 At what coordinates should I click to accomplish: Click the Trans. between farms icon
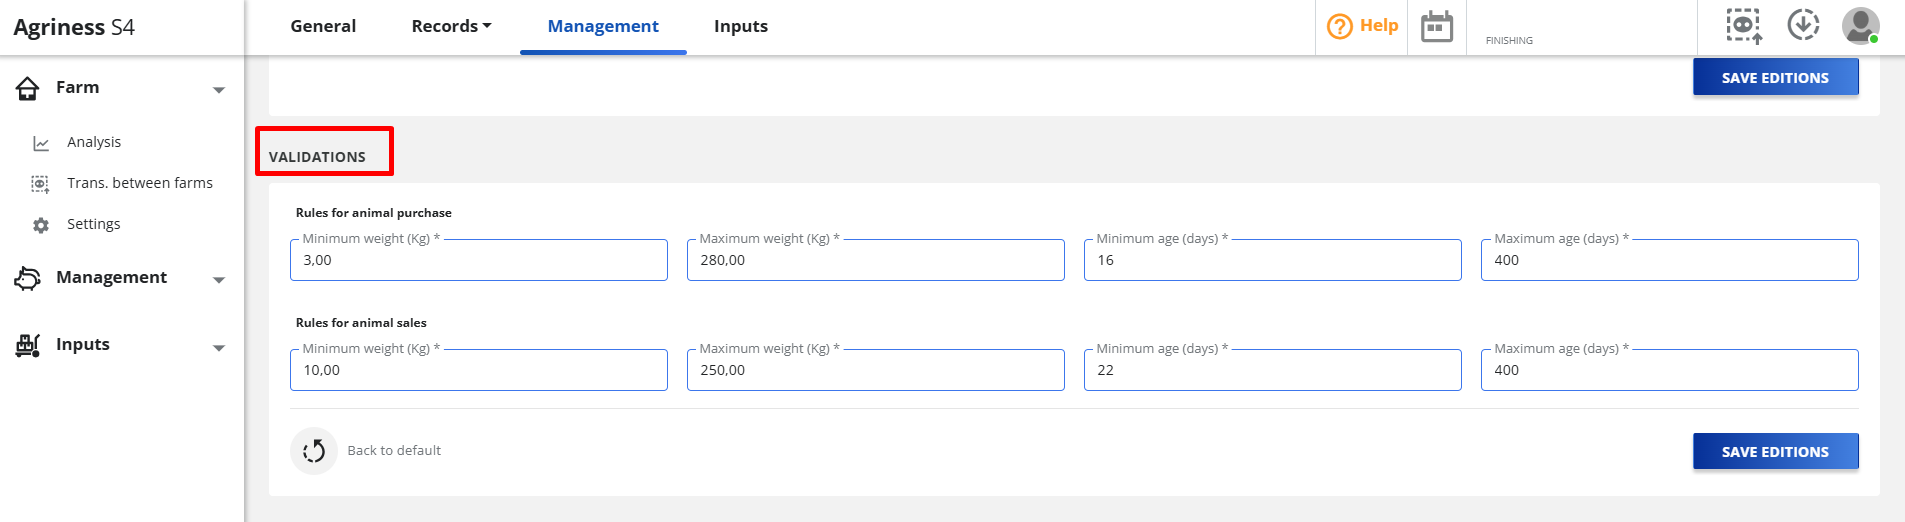(40, 184)
